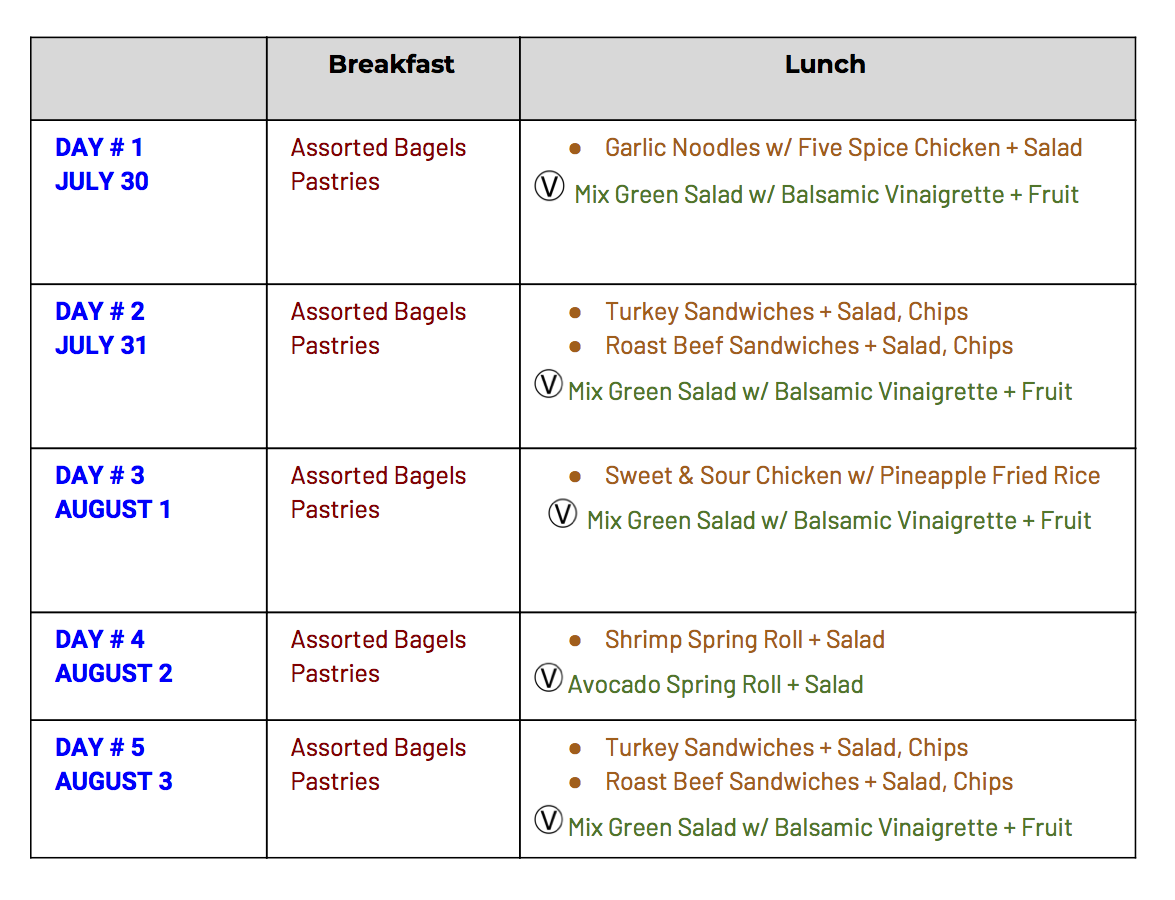Click the vegetarian V icon in Day 2 lunch
Screen dimensions: 1175x900
(x=548, y=384)
